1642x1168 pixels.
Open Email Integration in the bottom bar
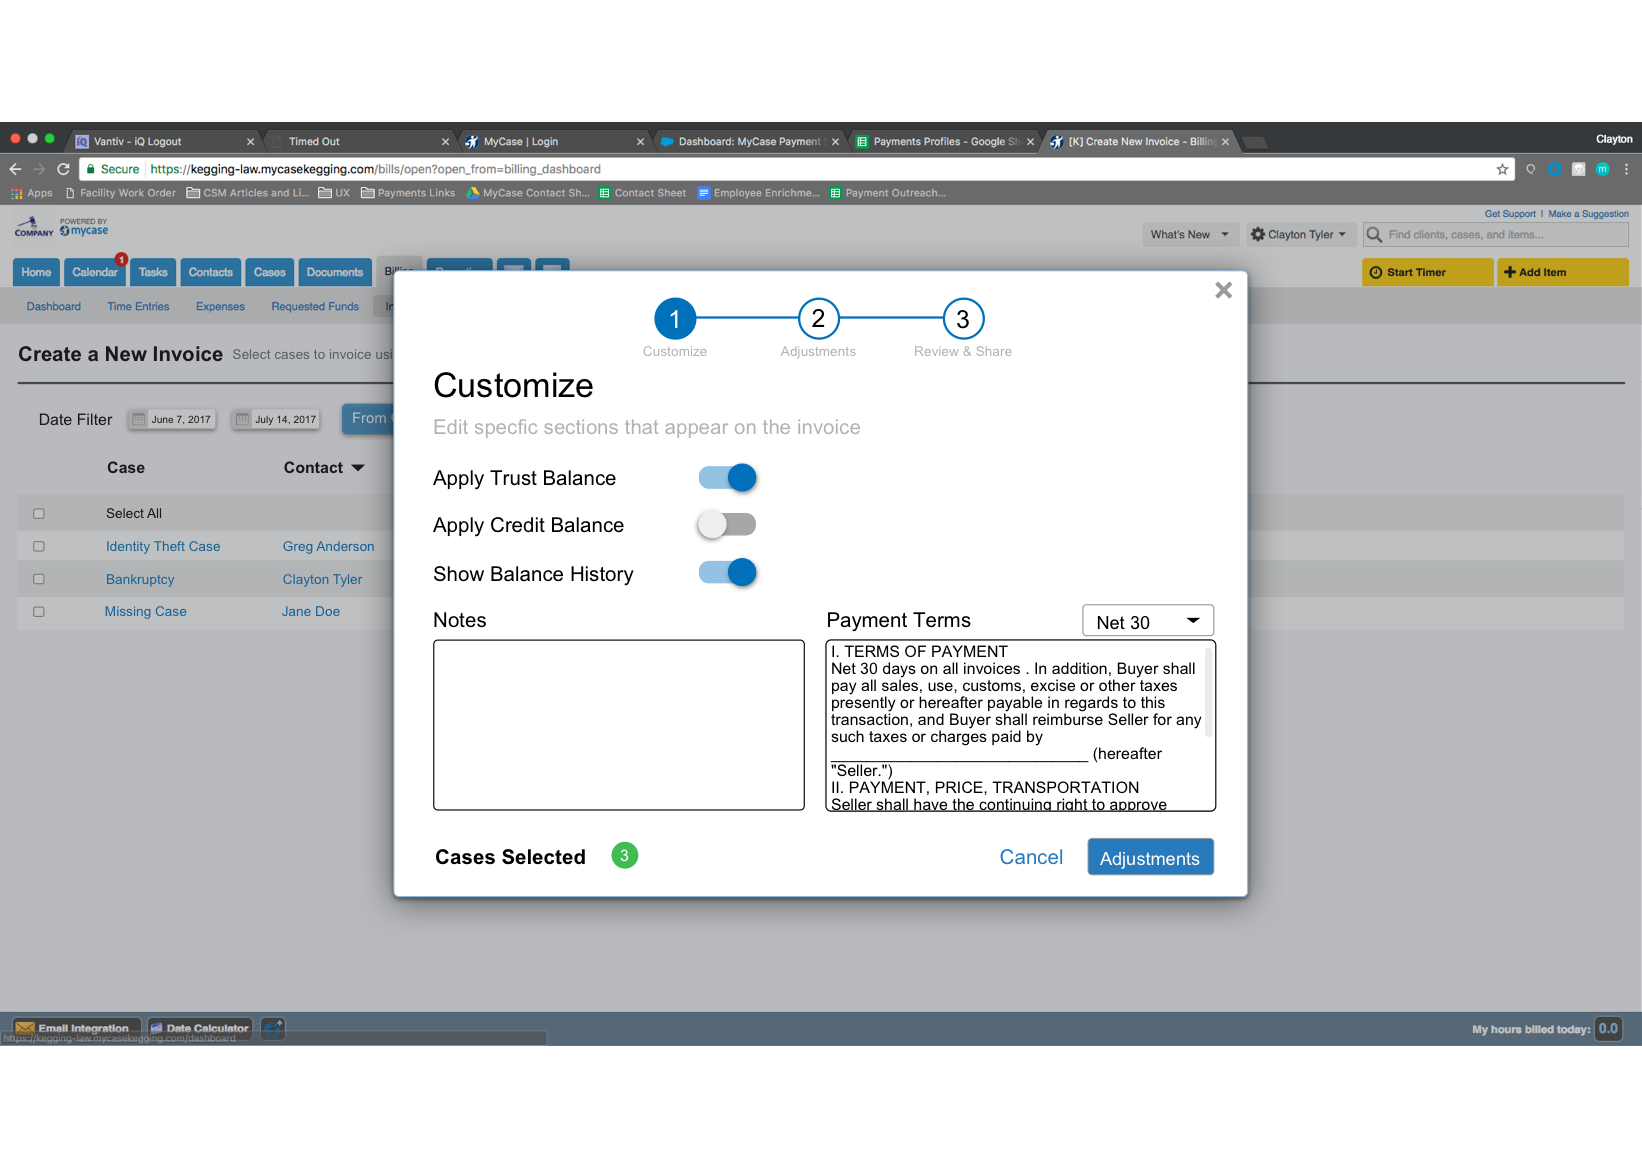click(76, 1028)
